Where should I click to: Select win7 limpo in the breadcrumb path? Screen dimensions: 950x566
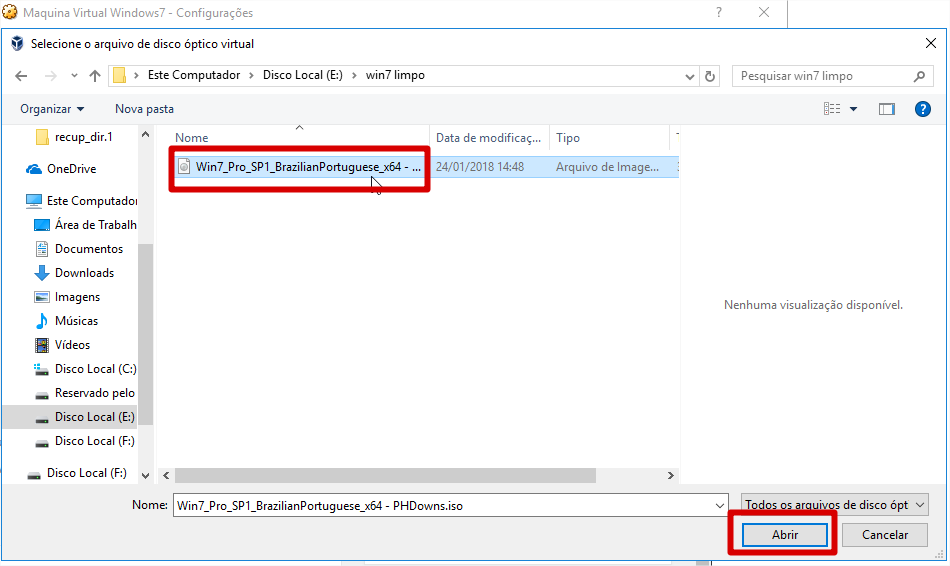pos(395,75)
